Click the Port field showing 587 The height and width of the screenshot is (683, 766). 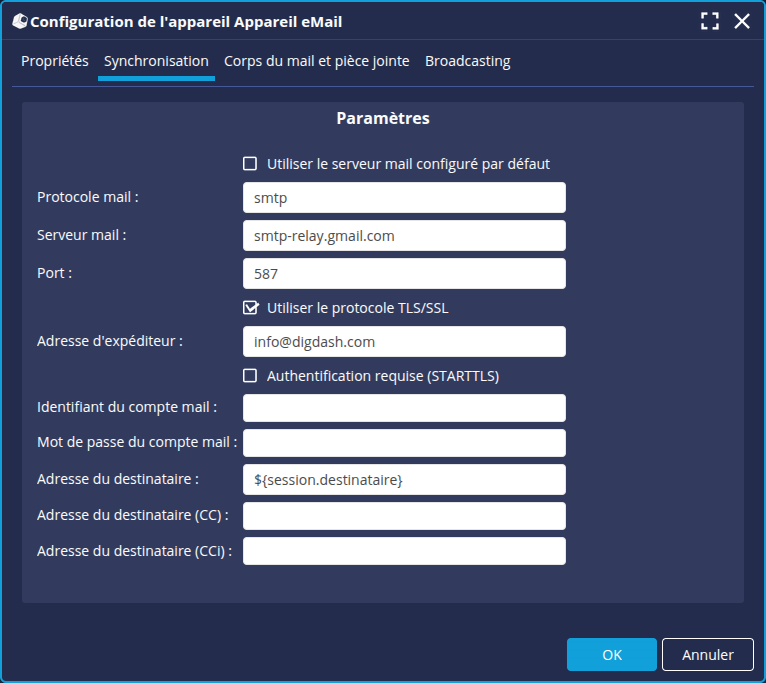tap(404, 274)
